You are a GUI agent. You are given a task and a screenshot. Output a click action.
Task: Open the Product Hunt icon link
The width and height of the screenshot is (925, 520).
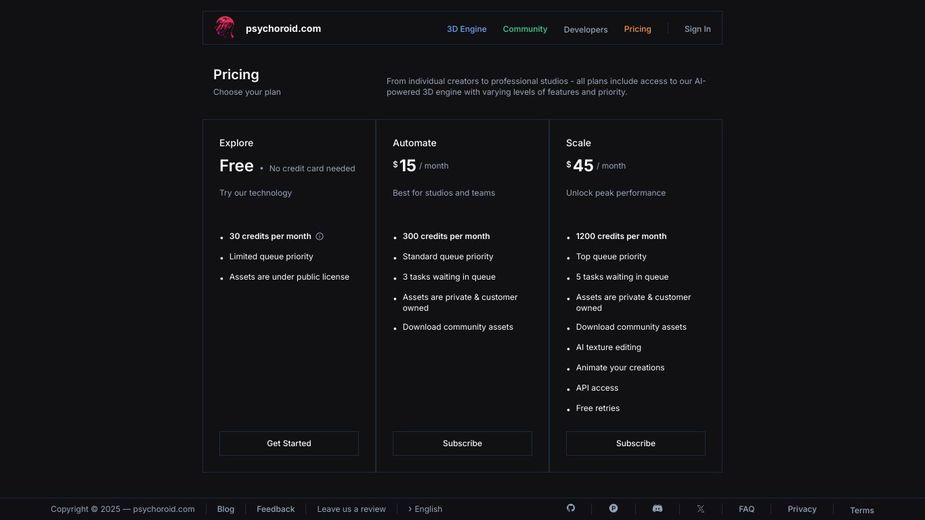[x=613, y=508]
